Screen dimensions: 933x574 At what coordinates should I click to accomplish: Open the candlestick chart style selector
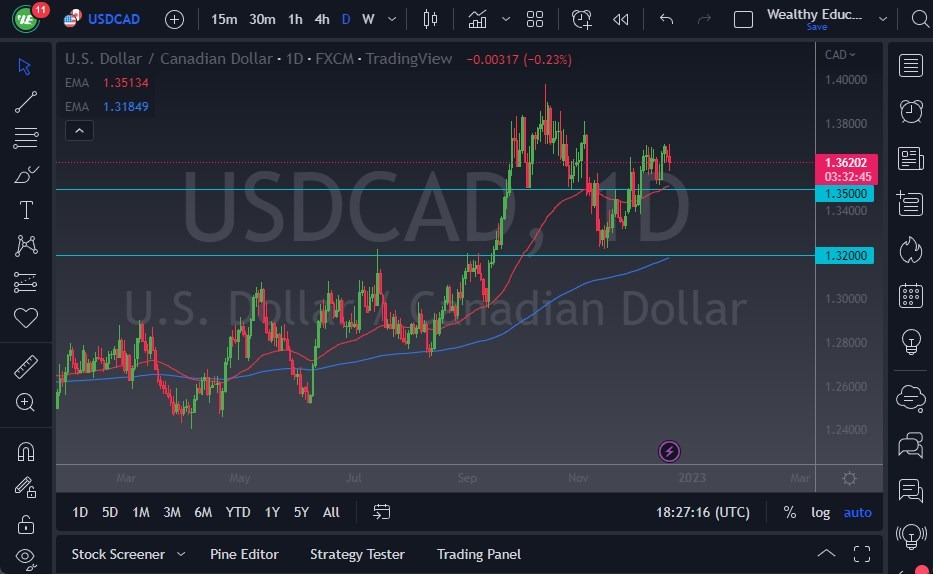point(430,20)
